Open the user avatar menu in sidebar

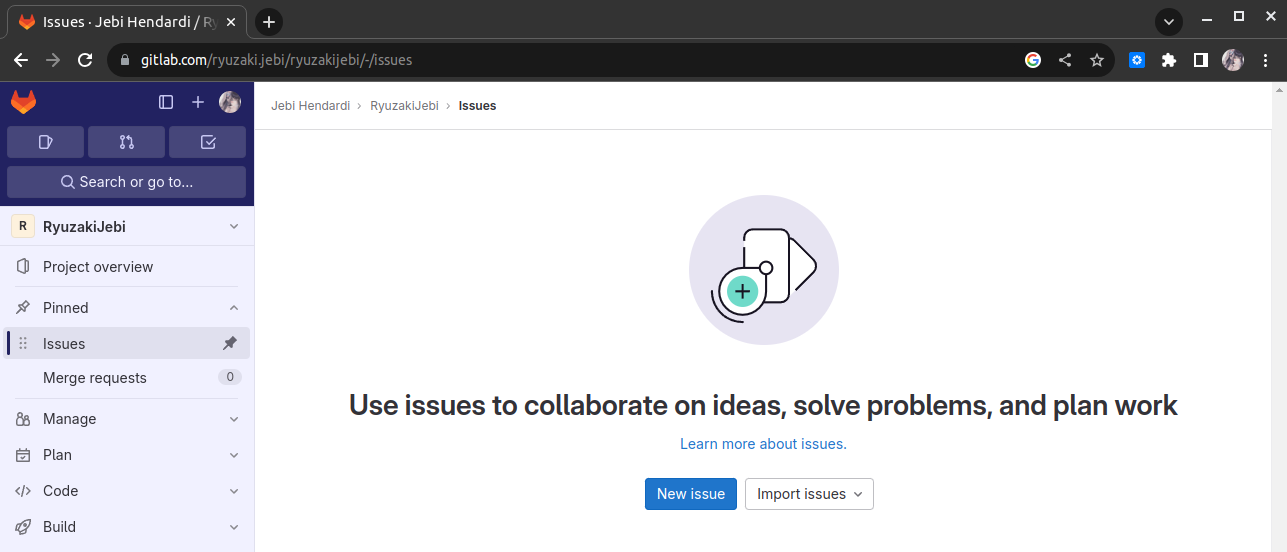(230, 102)
